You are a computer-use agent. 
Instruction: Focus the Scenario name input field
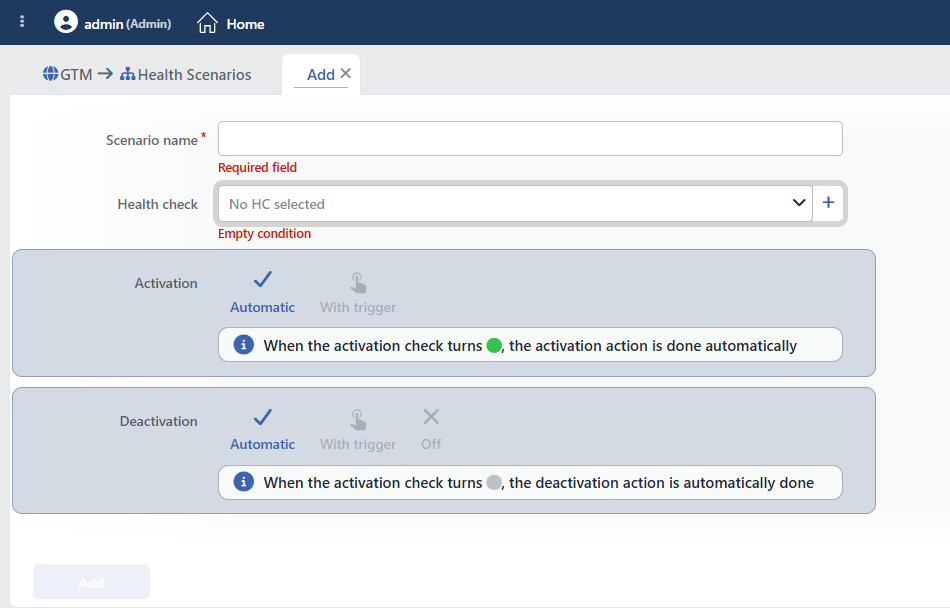[530, 139]
